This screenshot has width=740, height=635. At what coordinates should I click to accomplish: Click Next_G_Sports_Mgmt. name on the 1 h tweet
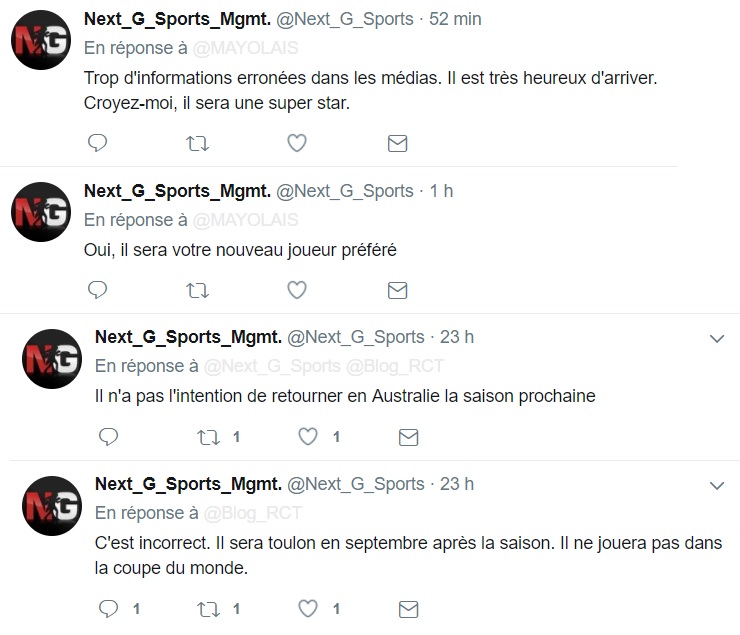[177, 191]
